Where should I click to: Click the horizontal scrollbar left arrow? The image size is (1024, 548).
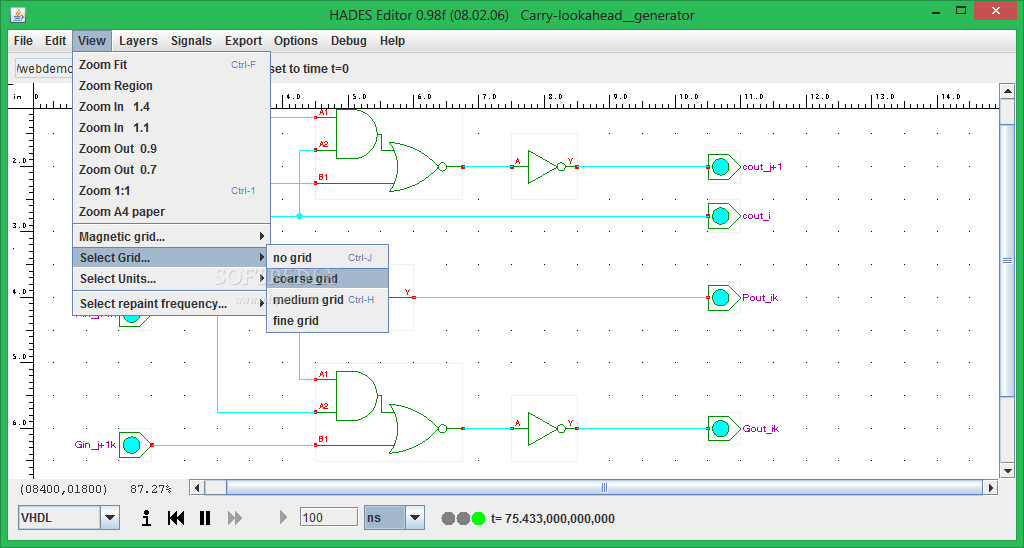tap(196, 487)
